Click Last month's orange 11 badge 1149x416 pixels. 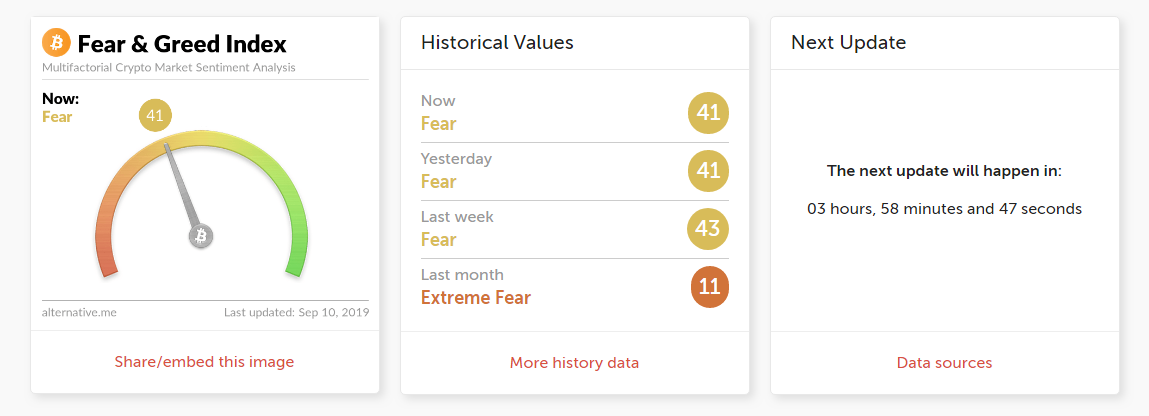pos(709,287)
